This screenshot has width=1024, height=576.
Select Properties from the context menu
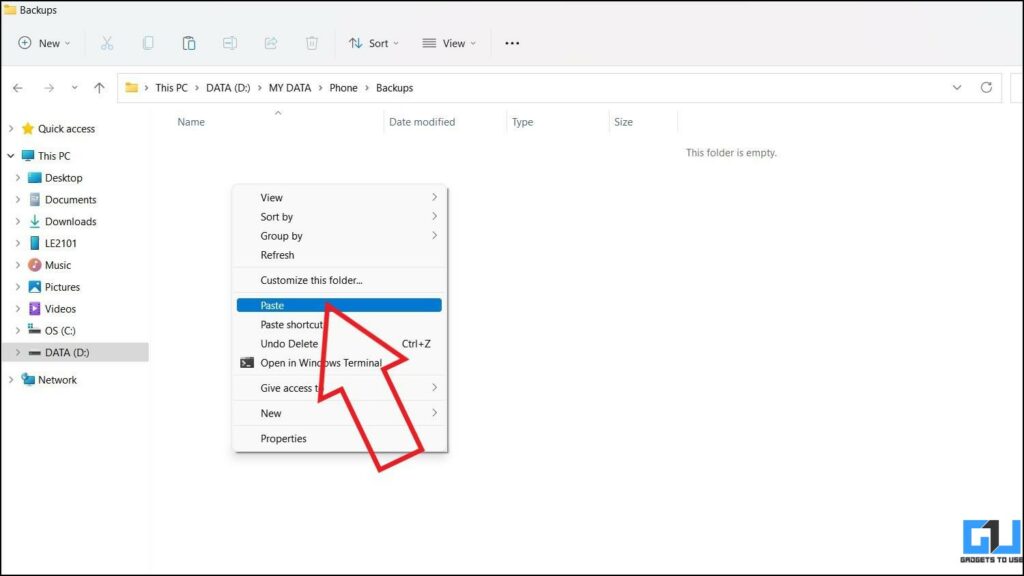point(283,438)
